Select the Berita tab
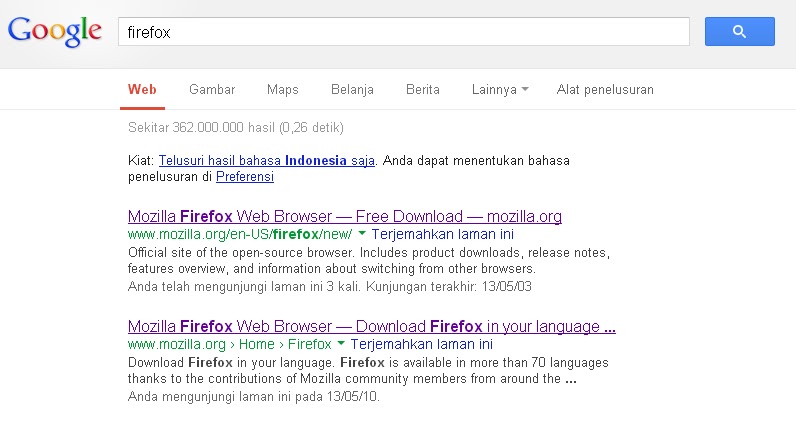This screenshot has height=424, width=796. 423,89
